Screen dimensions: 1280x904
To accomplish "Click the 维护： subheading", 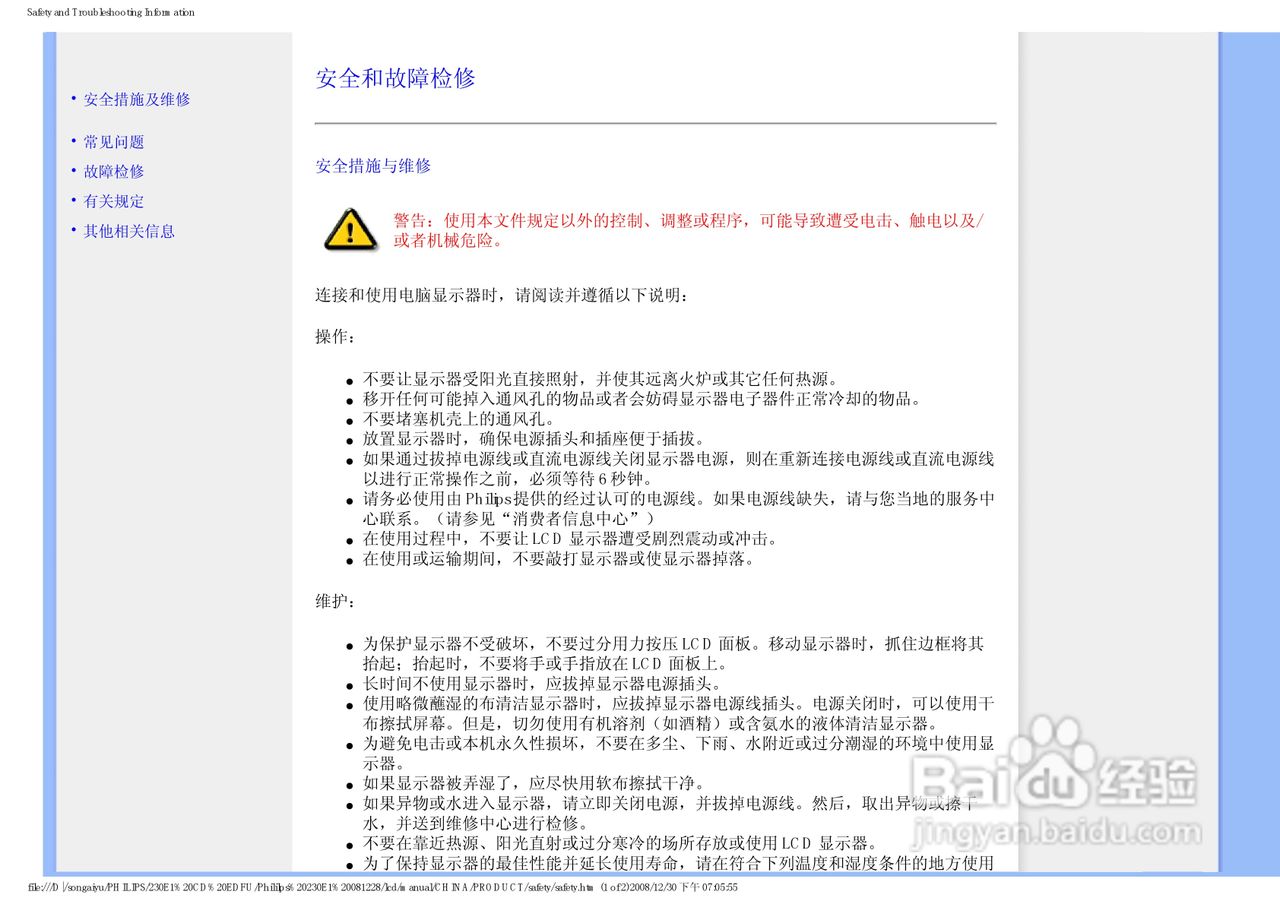I will (335, 602).
